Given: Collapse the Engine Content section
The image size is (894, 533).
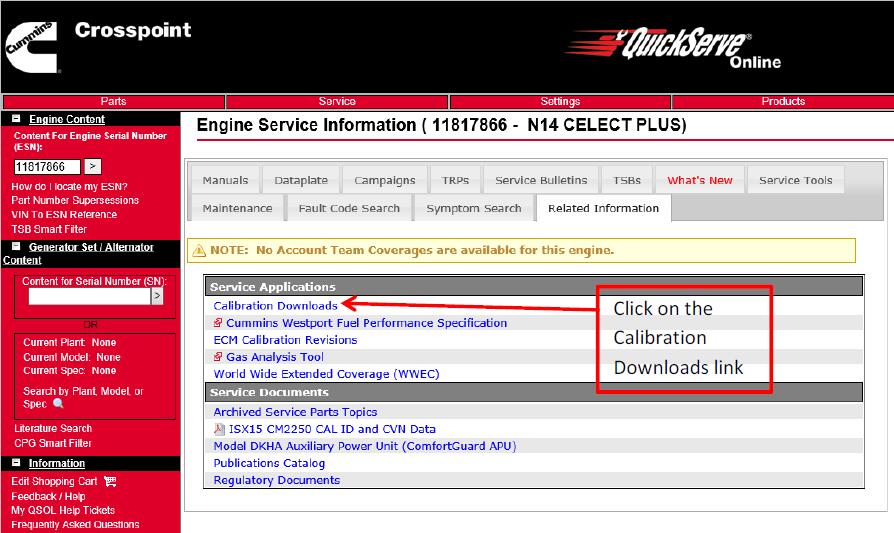Looking at the screenshot, I should [16, 119].
